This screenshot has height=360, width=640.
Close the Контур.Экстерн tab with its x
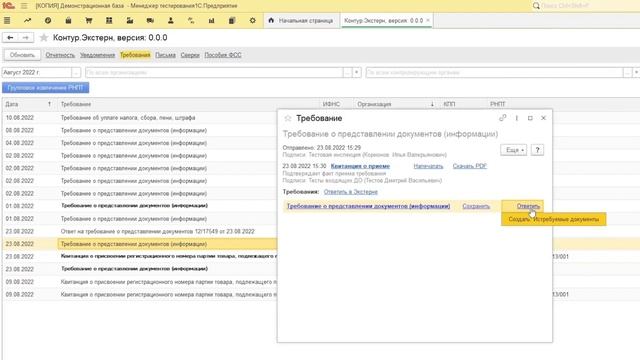coord(428,20)
